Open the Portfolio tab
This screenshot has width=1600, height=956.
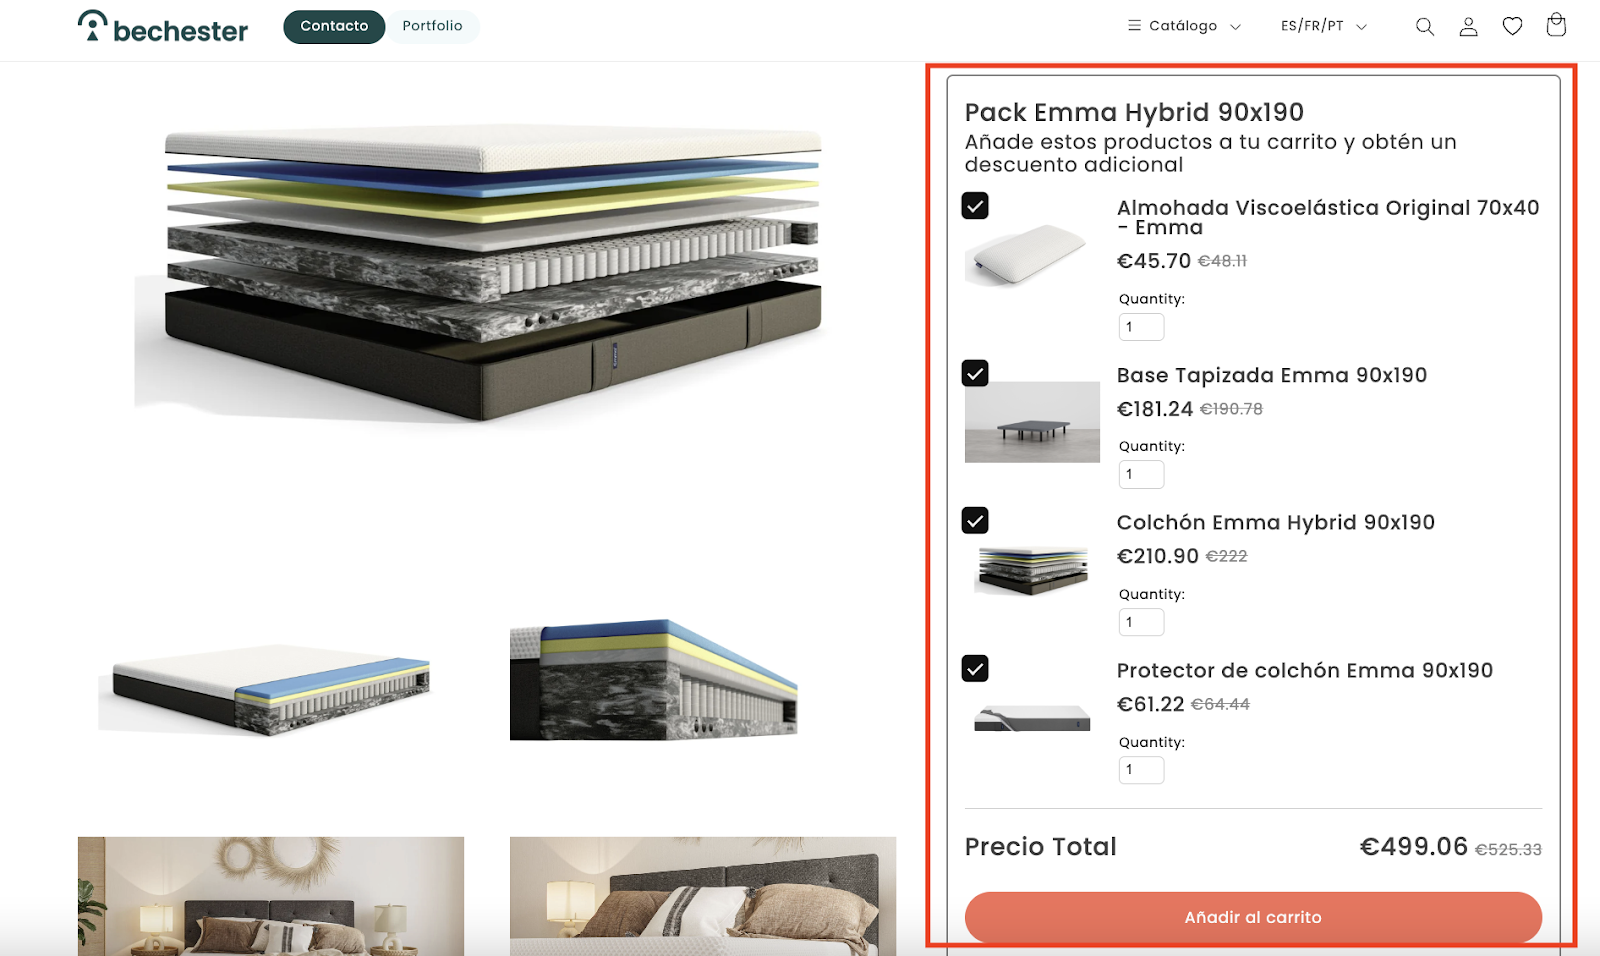click(432, 27)
